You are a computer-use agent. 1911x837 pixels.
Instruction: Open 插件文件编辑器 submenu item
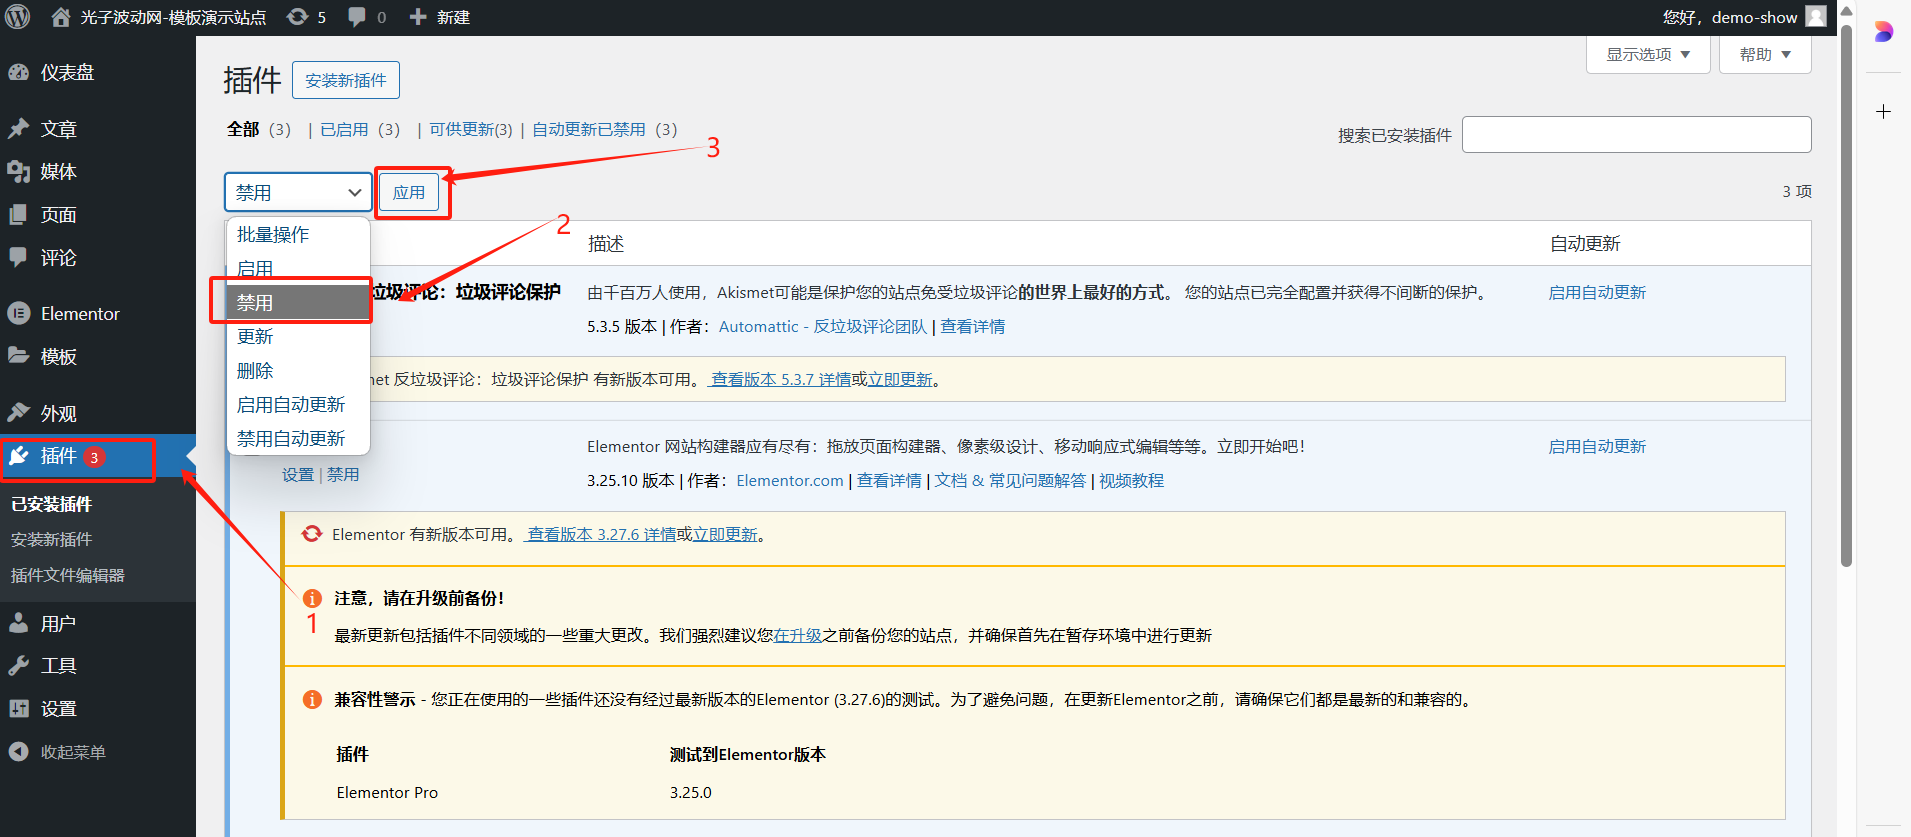(67, 575)
